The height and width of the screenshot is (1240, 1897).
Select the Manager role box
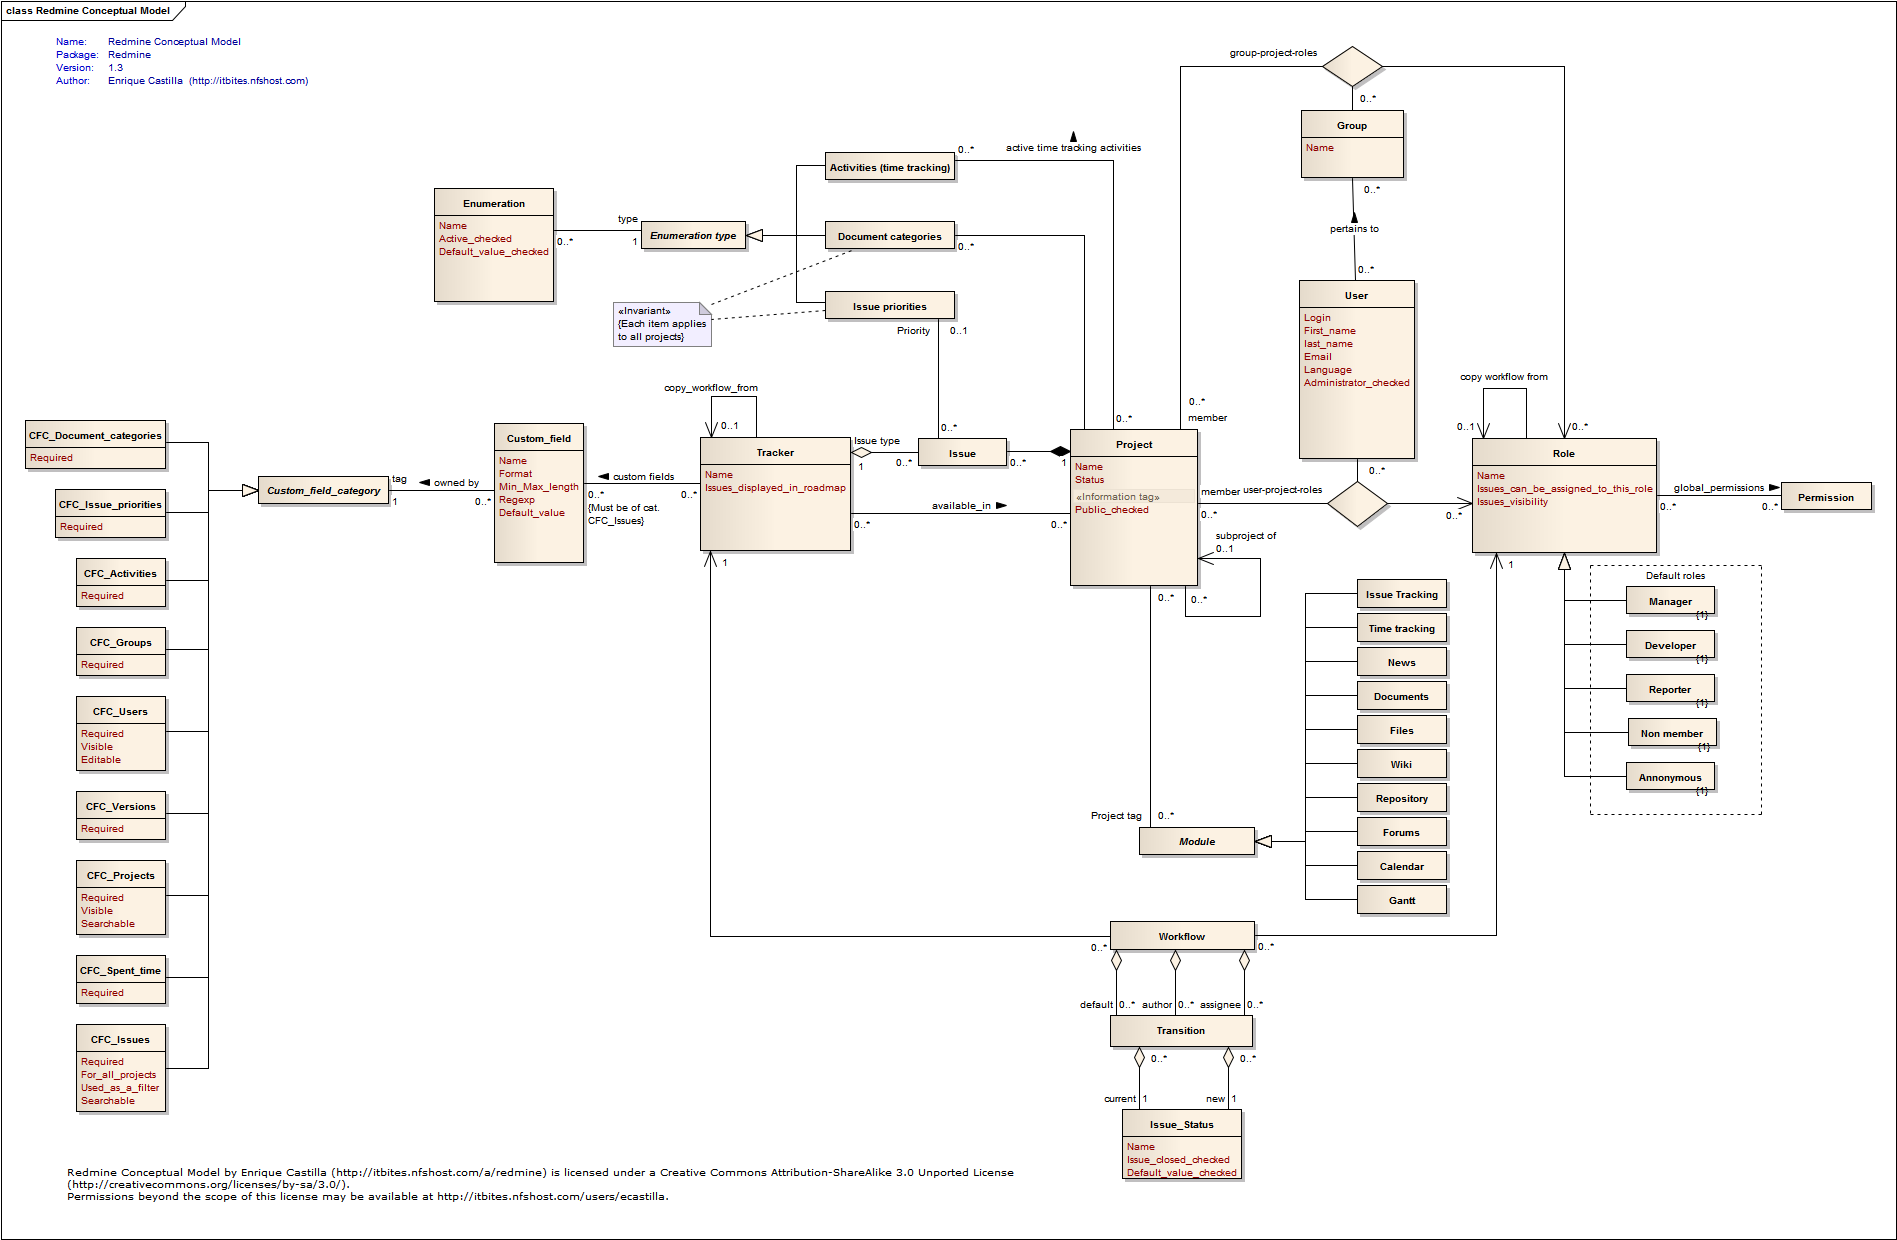[1669, 601]
